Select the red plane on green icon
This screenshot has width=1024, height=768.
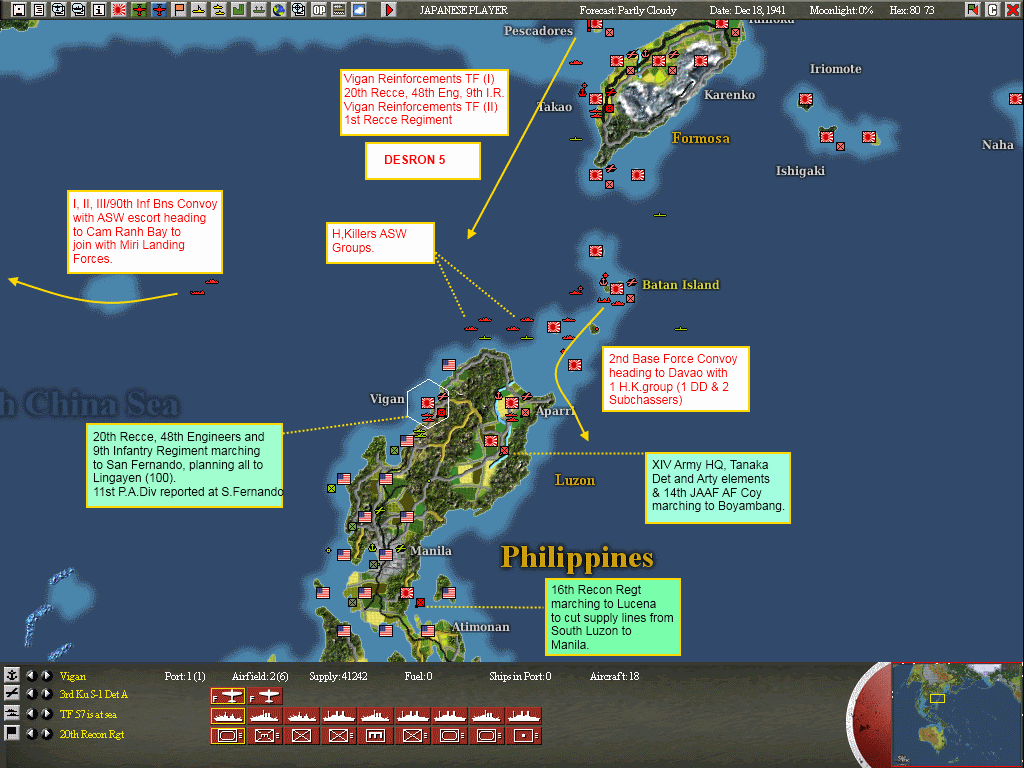(138, 10)
